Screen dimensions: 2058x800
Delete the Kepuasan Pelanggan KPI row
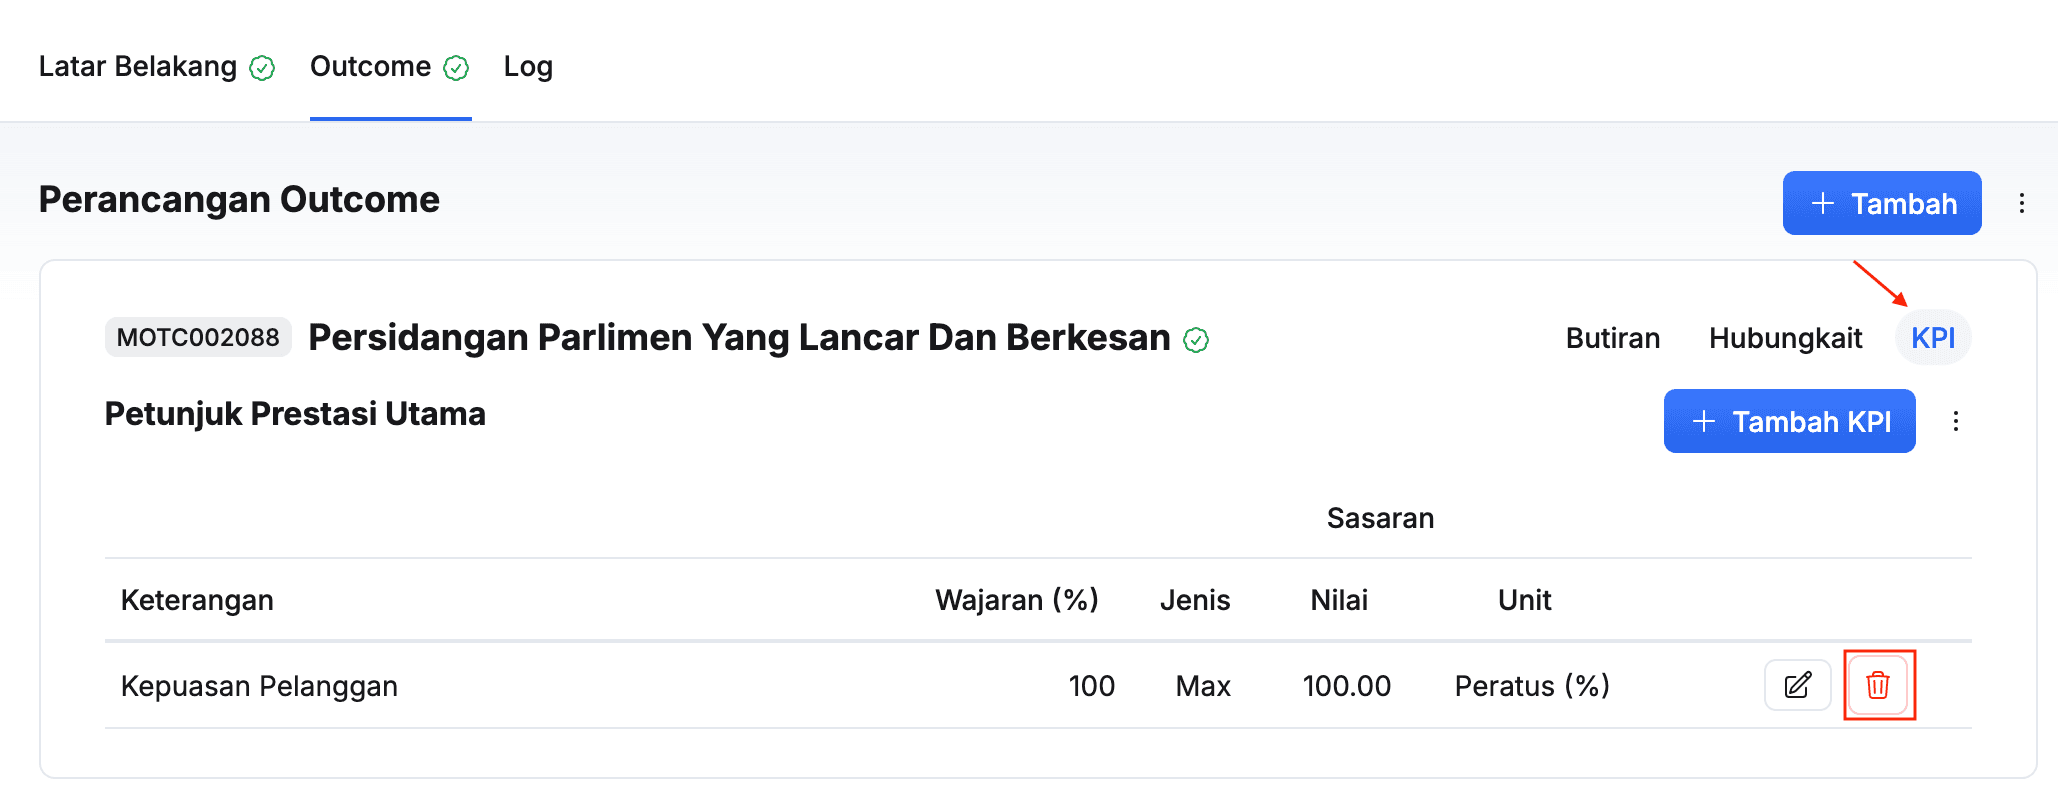[1878, 685]
